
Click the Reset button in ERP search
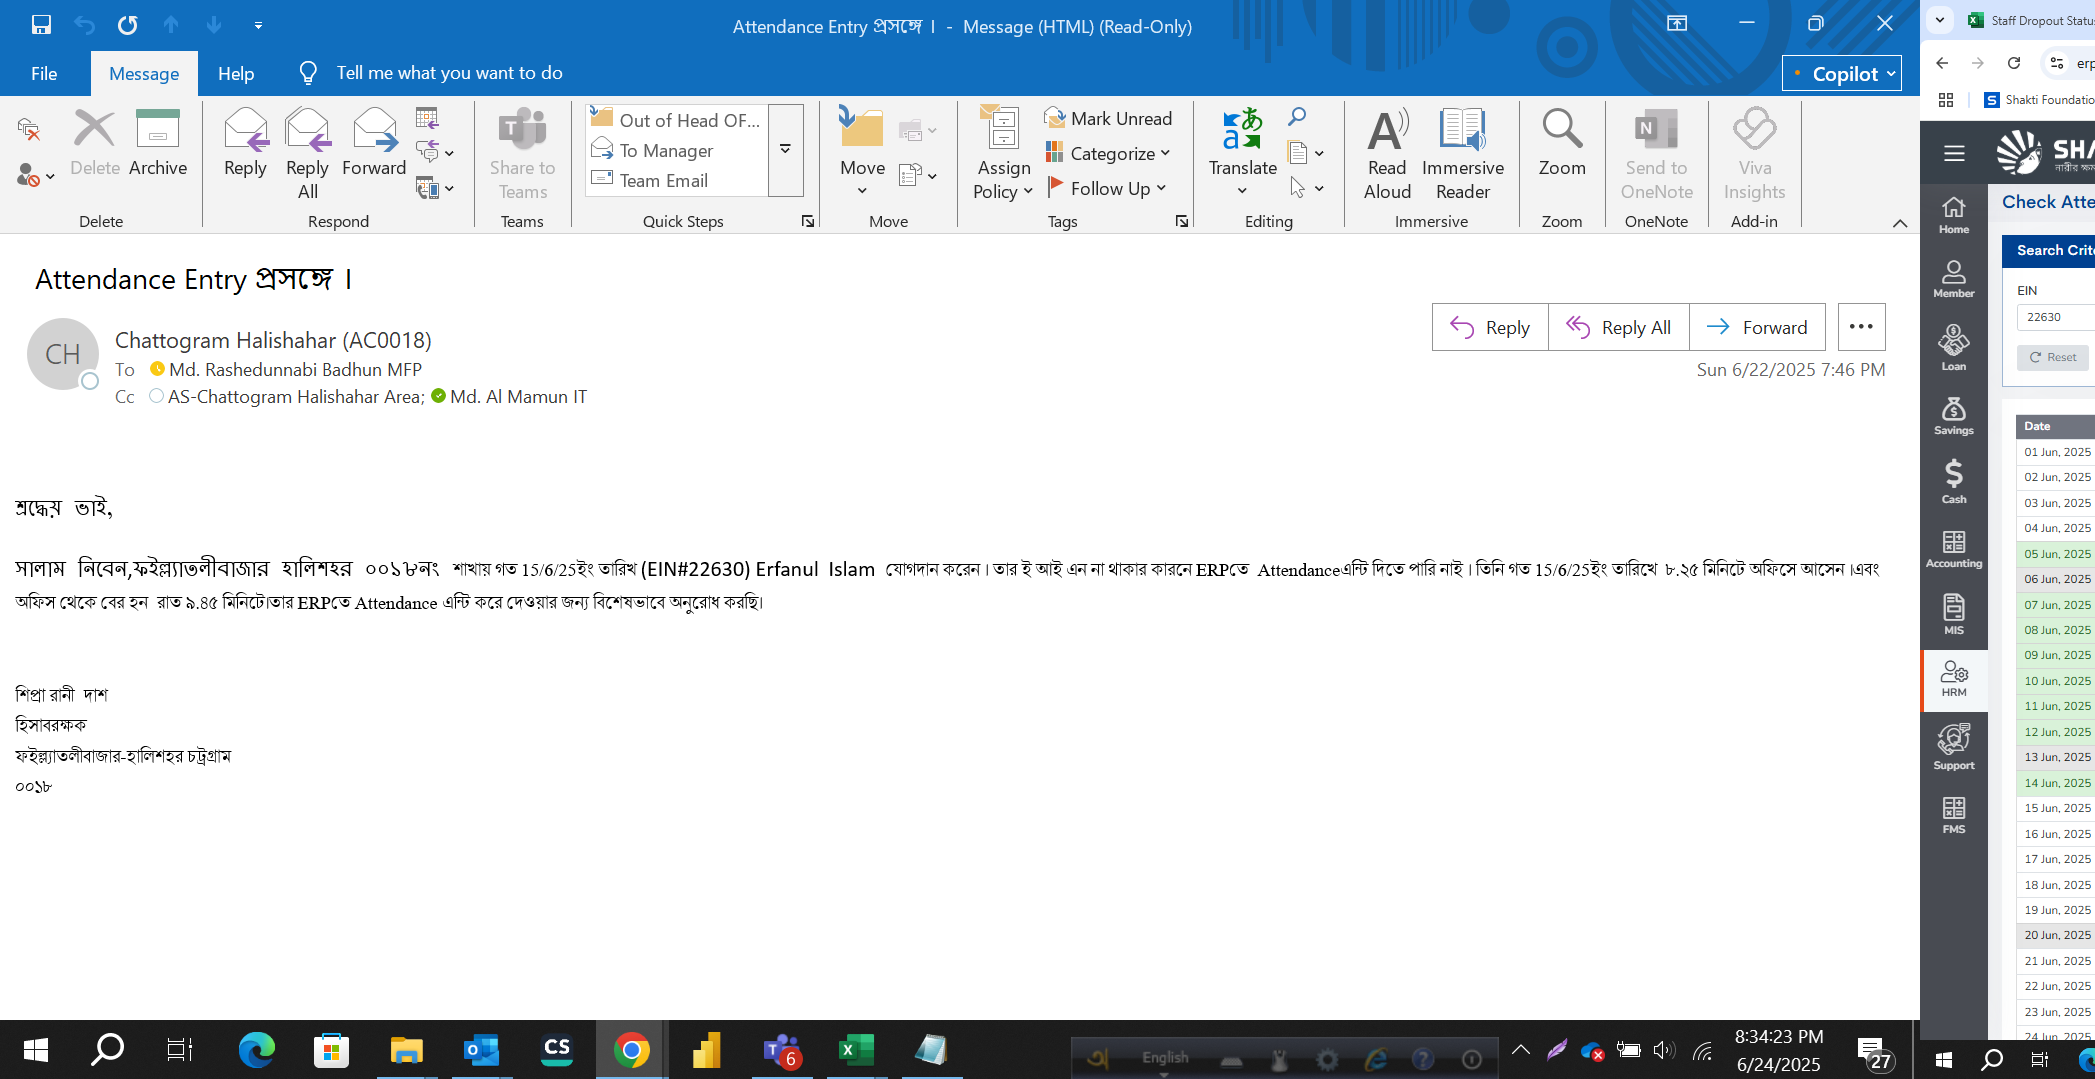[x=2053, y=357]
